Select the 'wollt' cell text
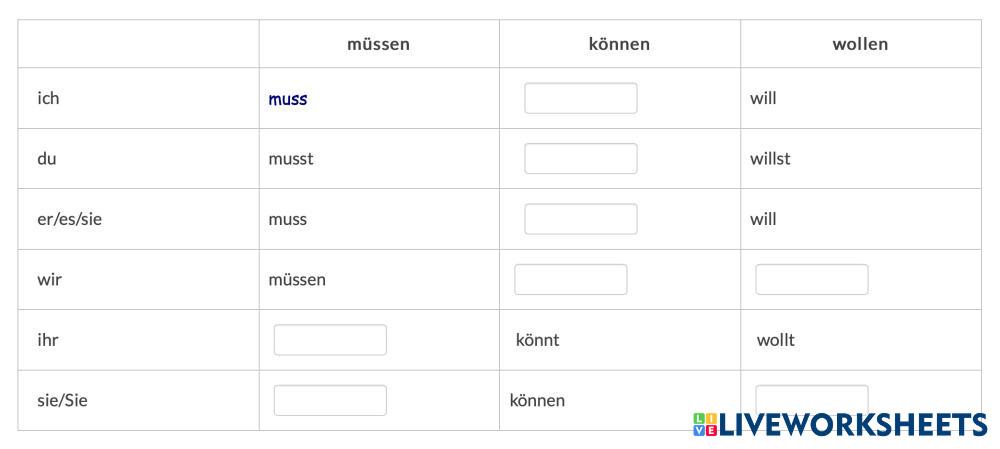 [x=775, y=340]
